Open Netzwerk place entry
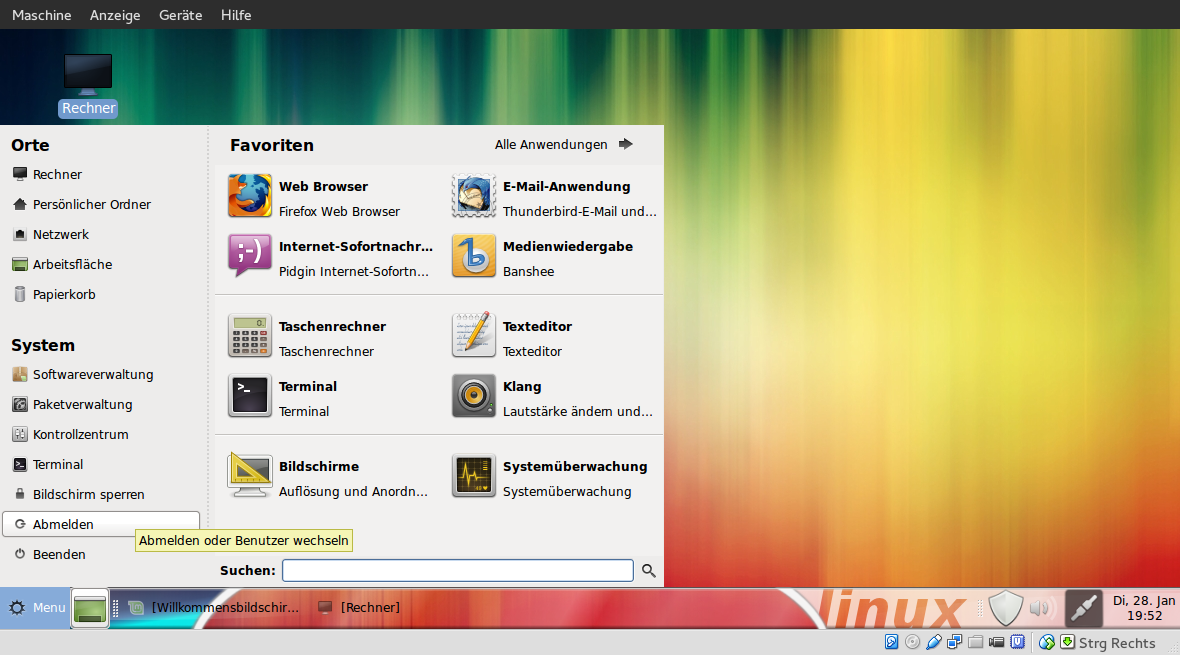1180x655 pixels. click(102, 234)
